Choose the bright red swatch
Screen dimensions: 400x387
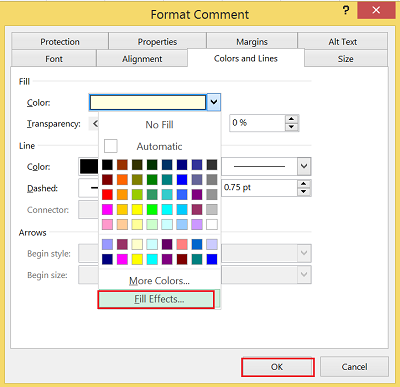(107, 194)
